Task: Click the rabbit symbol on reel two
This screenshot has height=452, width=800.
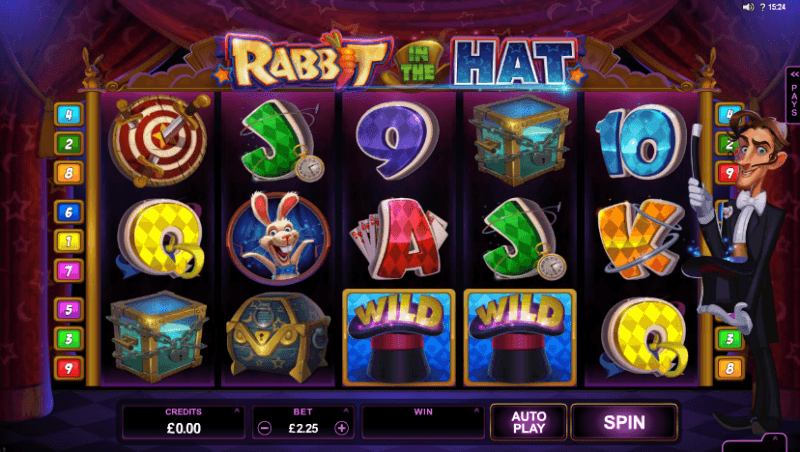Action: pos(278,238)
